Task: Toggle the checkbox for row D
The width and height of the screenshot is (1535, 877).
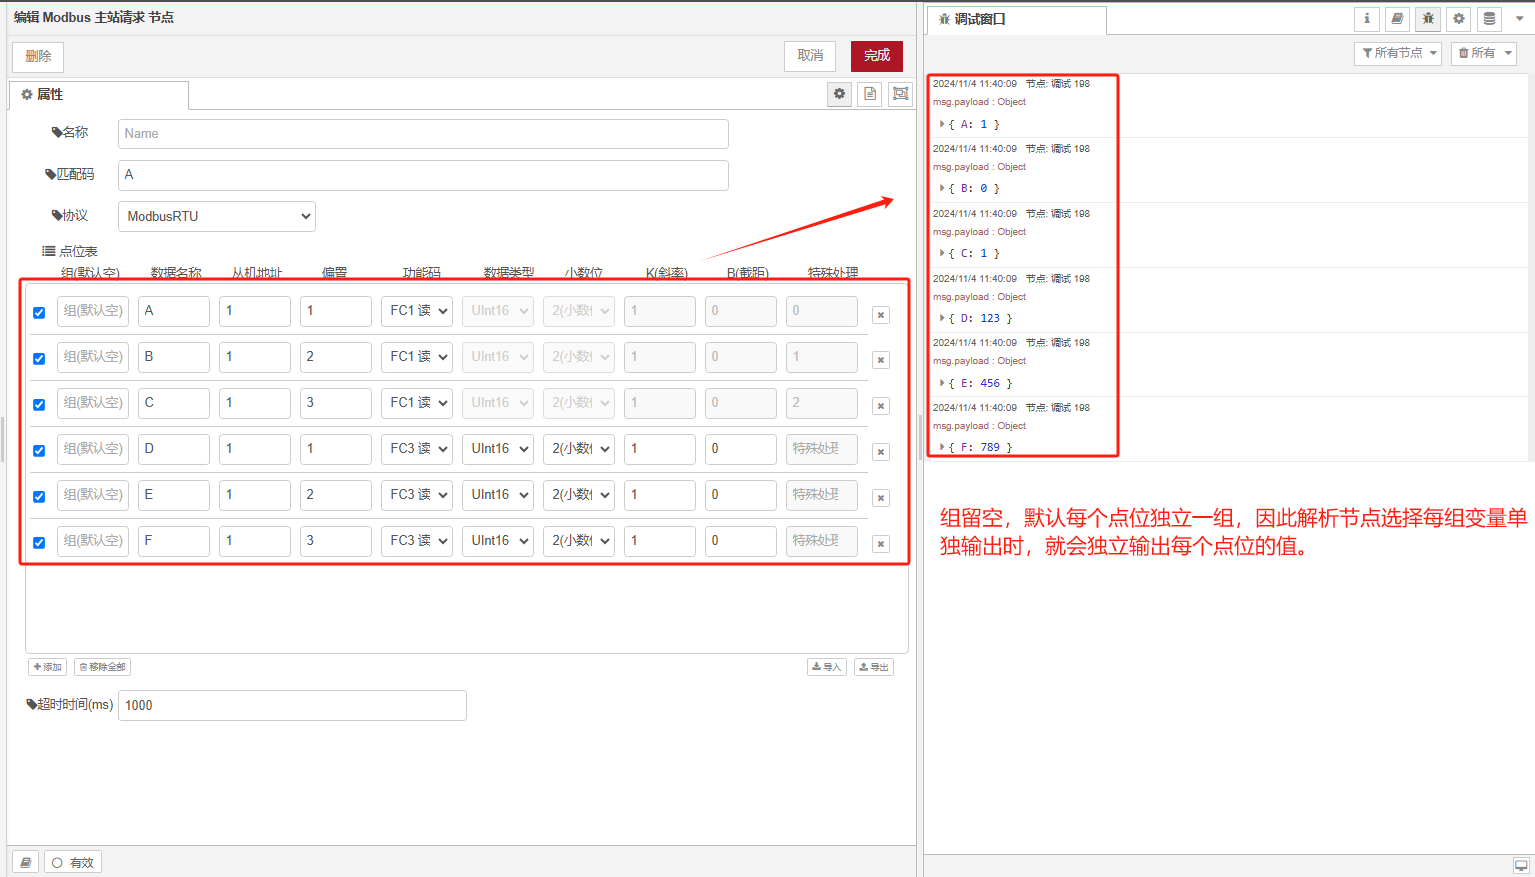Action: click(39, 451)
